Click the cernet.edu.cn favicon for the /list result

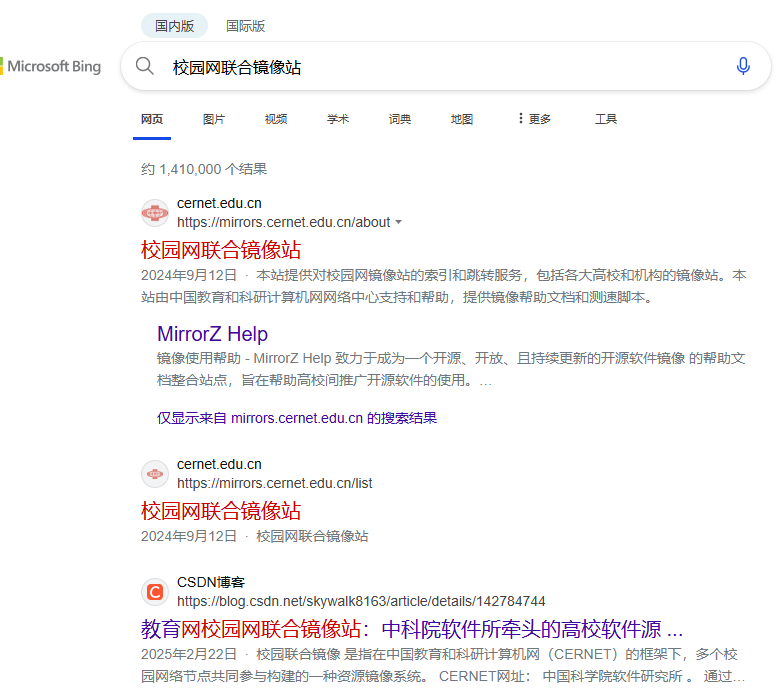pyautogui.click(x=155, y=474)
